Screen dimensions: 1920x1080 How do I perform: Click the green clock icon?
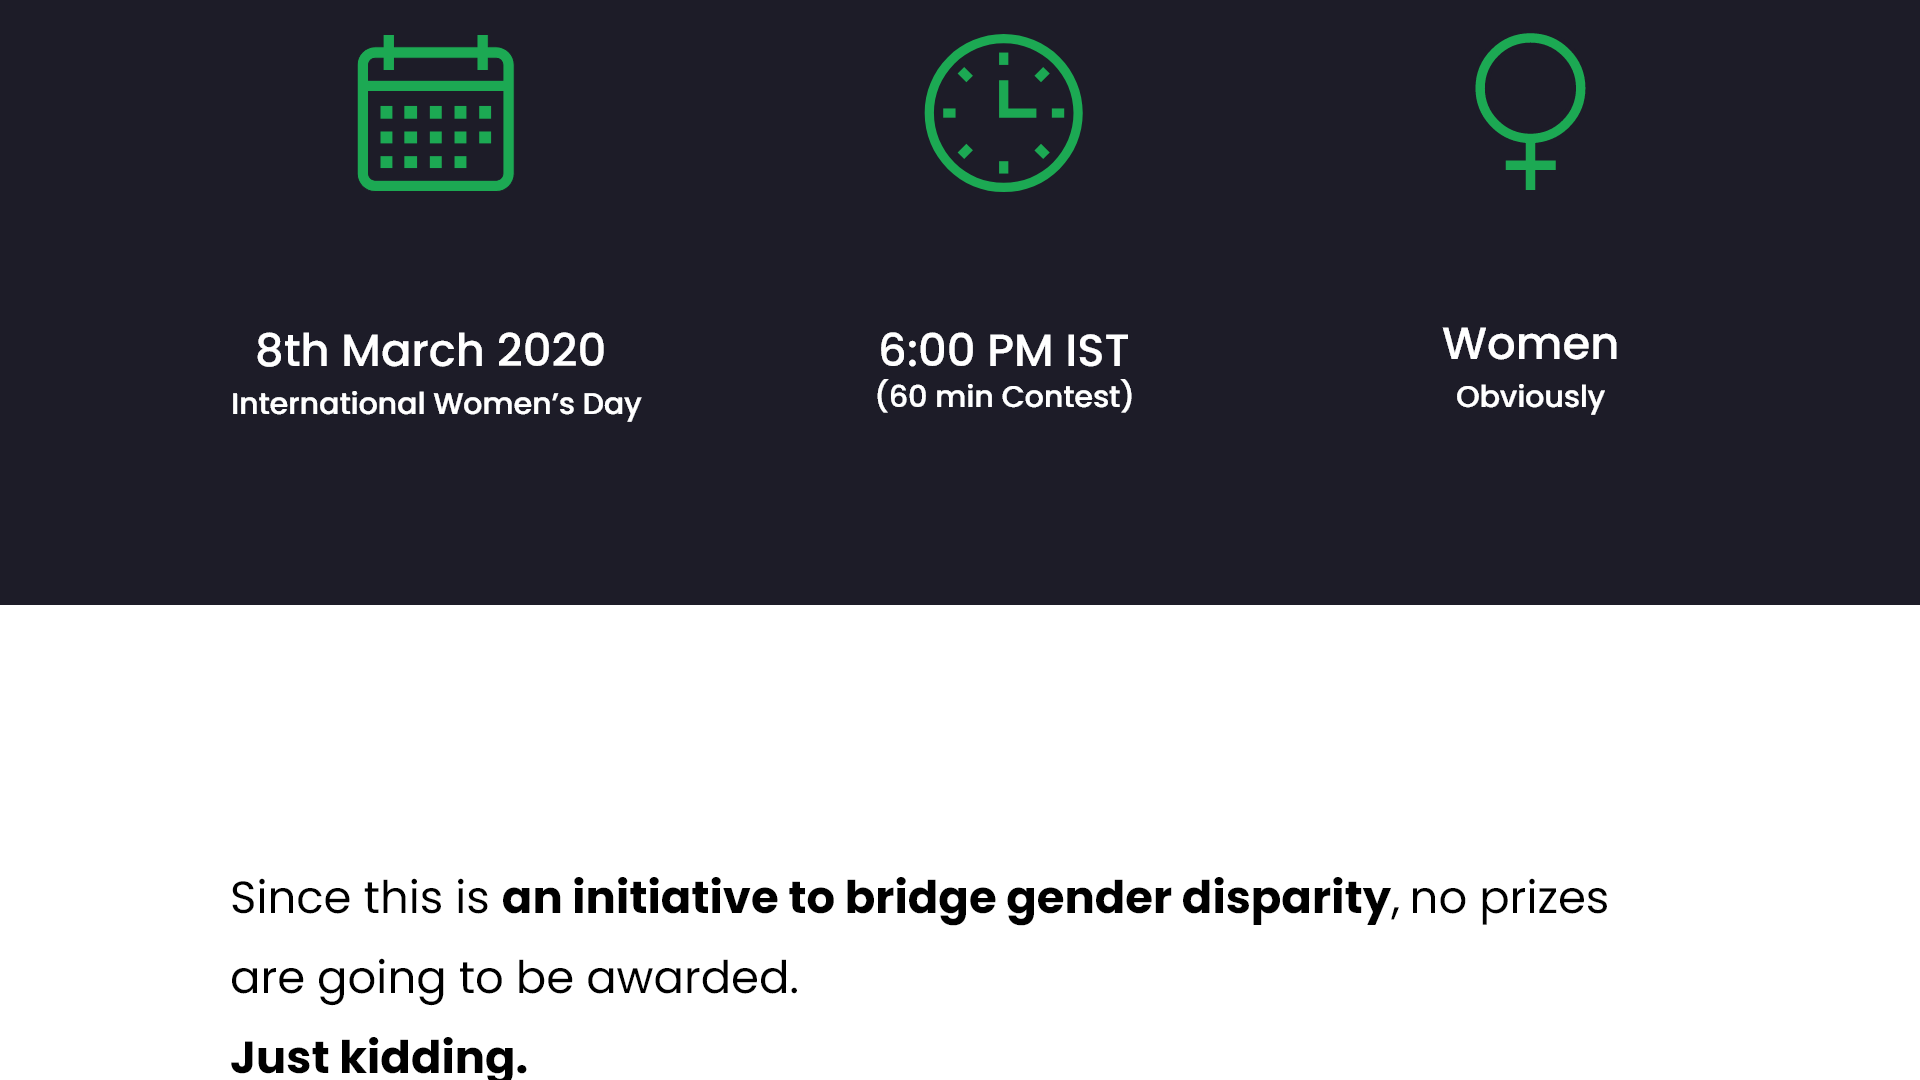[1003, 113]
